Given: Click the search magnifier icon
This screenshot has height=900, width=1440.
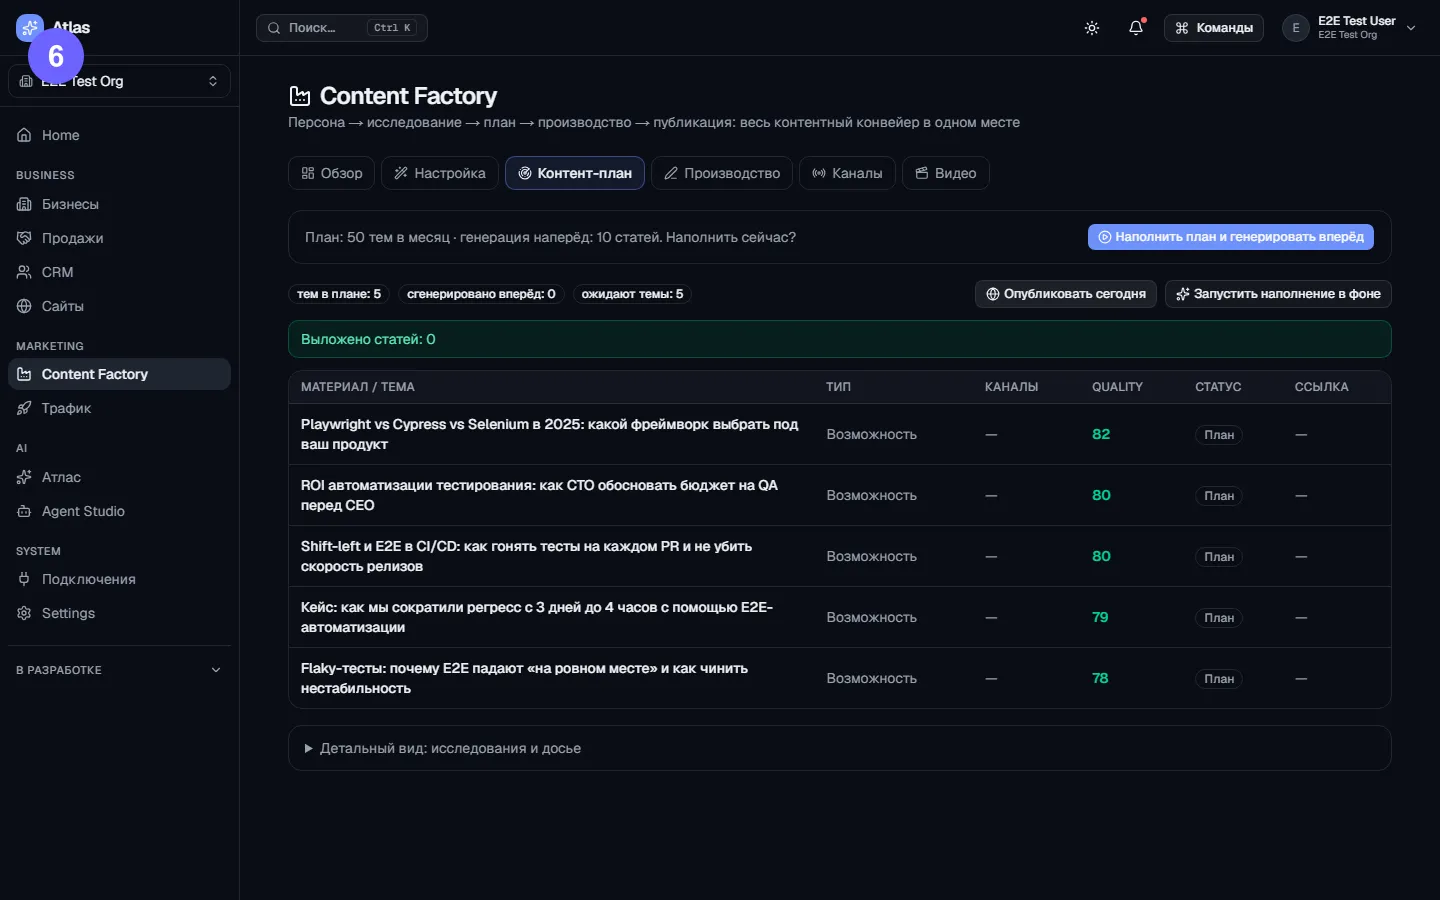Looking at the screenshot, I should tap(274, 28).
